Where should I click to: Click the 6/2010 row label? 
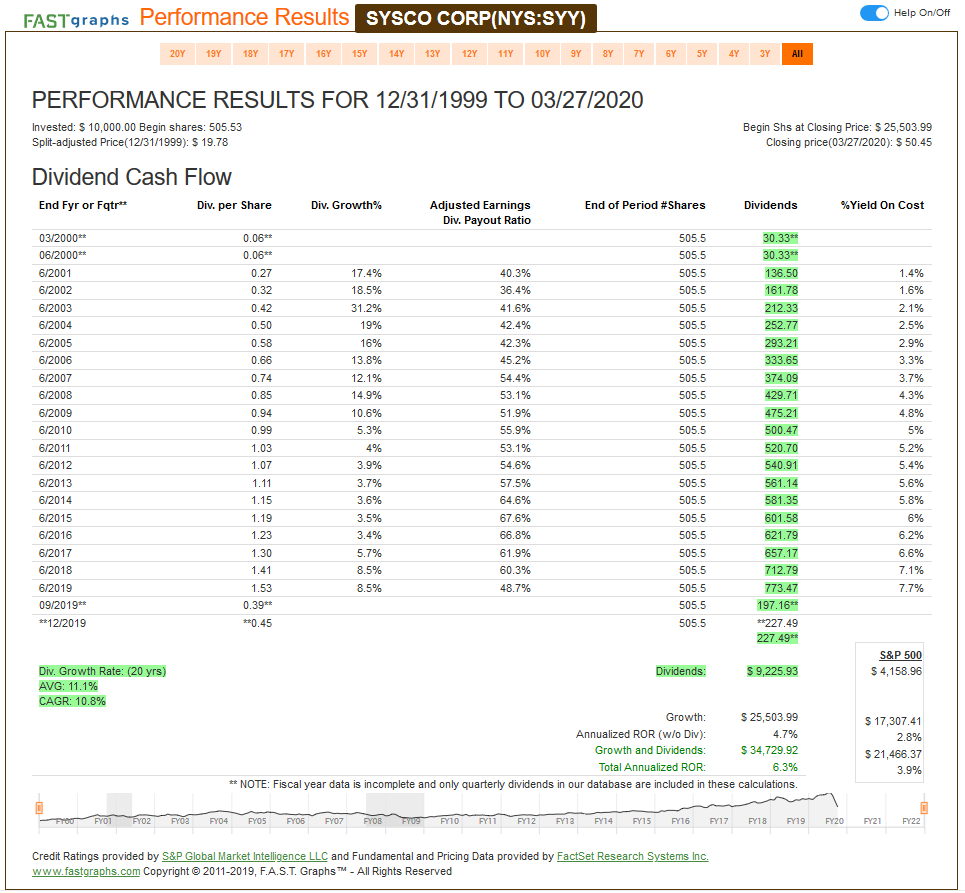(55, 431)
